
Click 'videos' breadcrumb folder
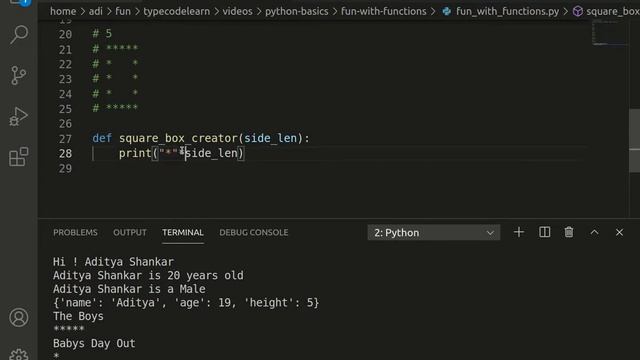[x=237, y=11]
